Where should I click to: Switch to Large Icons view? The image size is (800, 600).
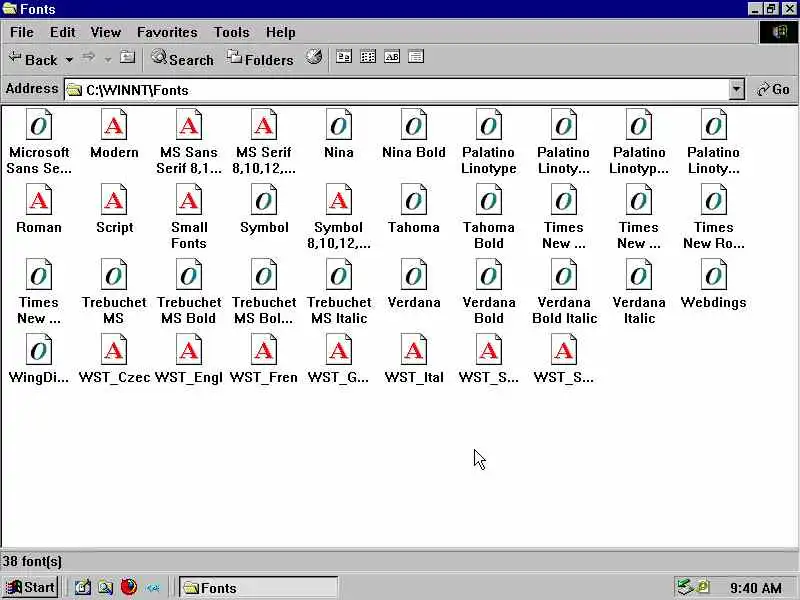click(x=344, y=57)
